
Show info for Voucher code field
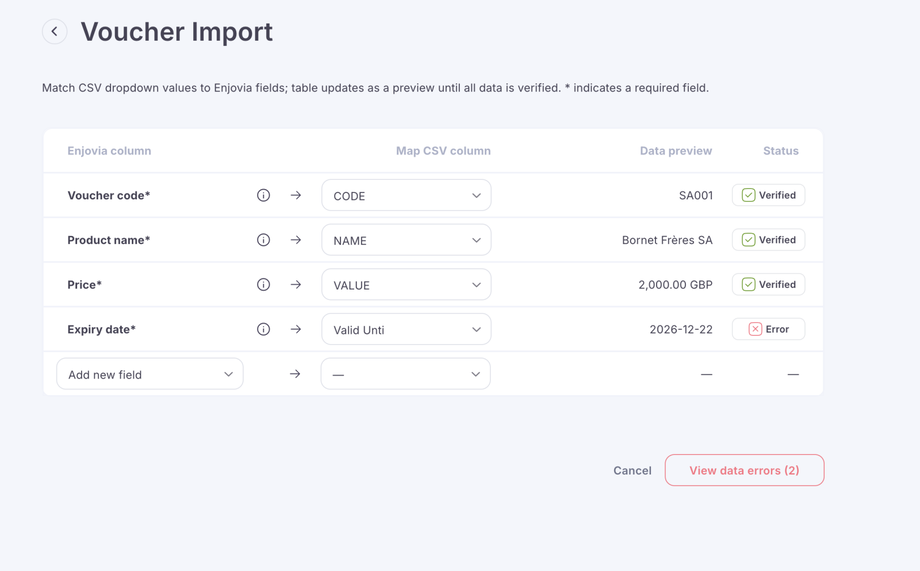263,196
